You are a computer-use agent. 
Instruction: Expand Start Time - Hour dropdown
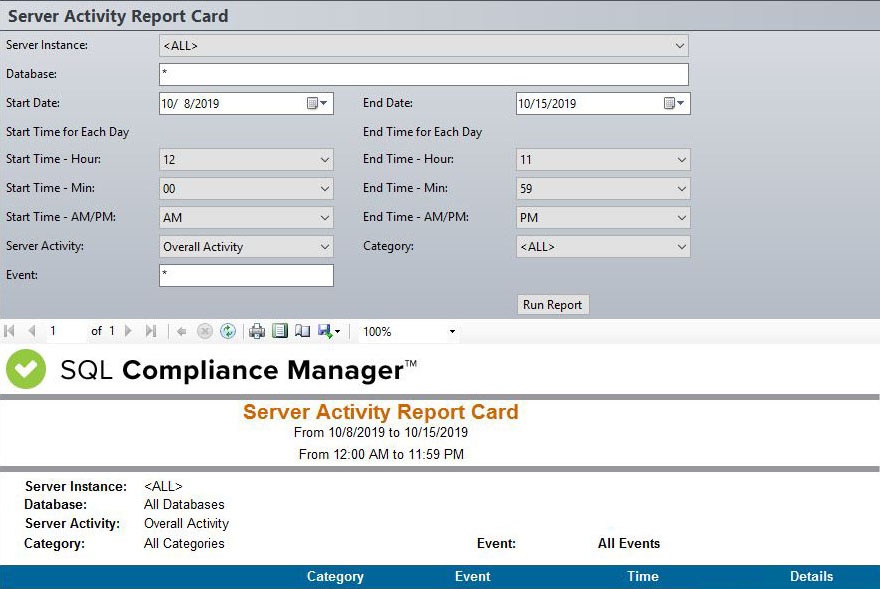pos(324,159)
